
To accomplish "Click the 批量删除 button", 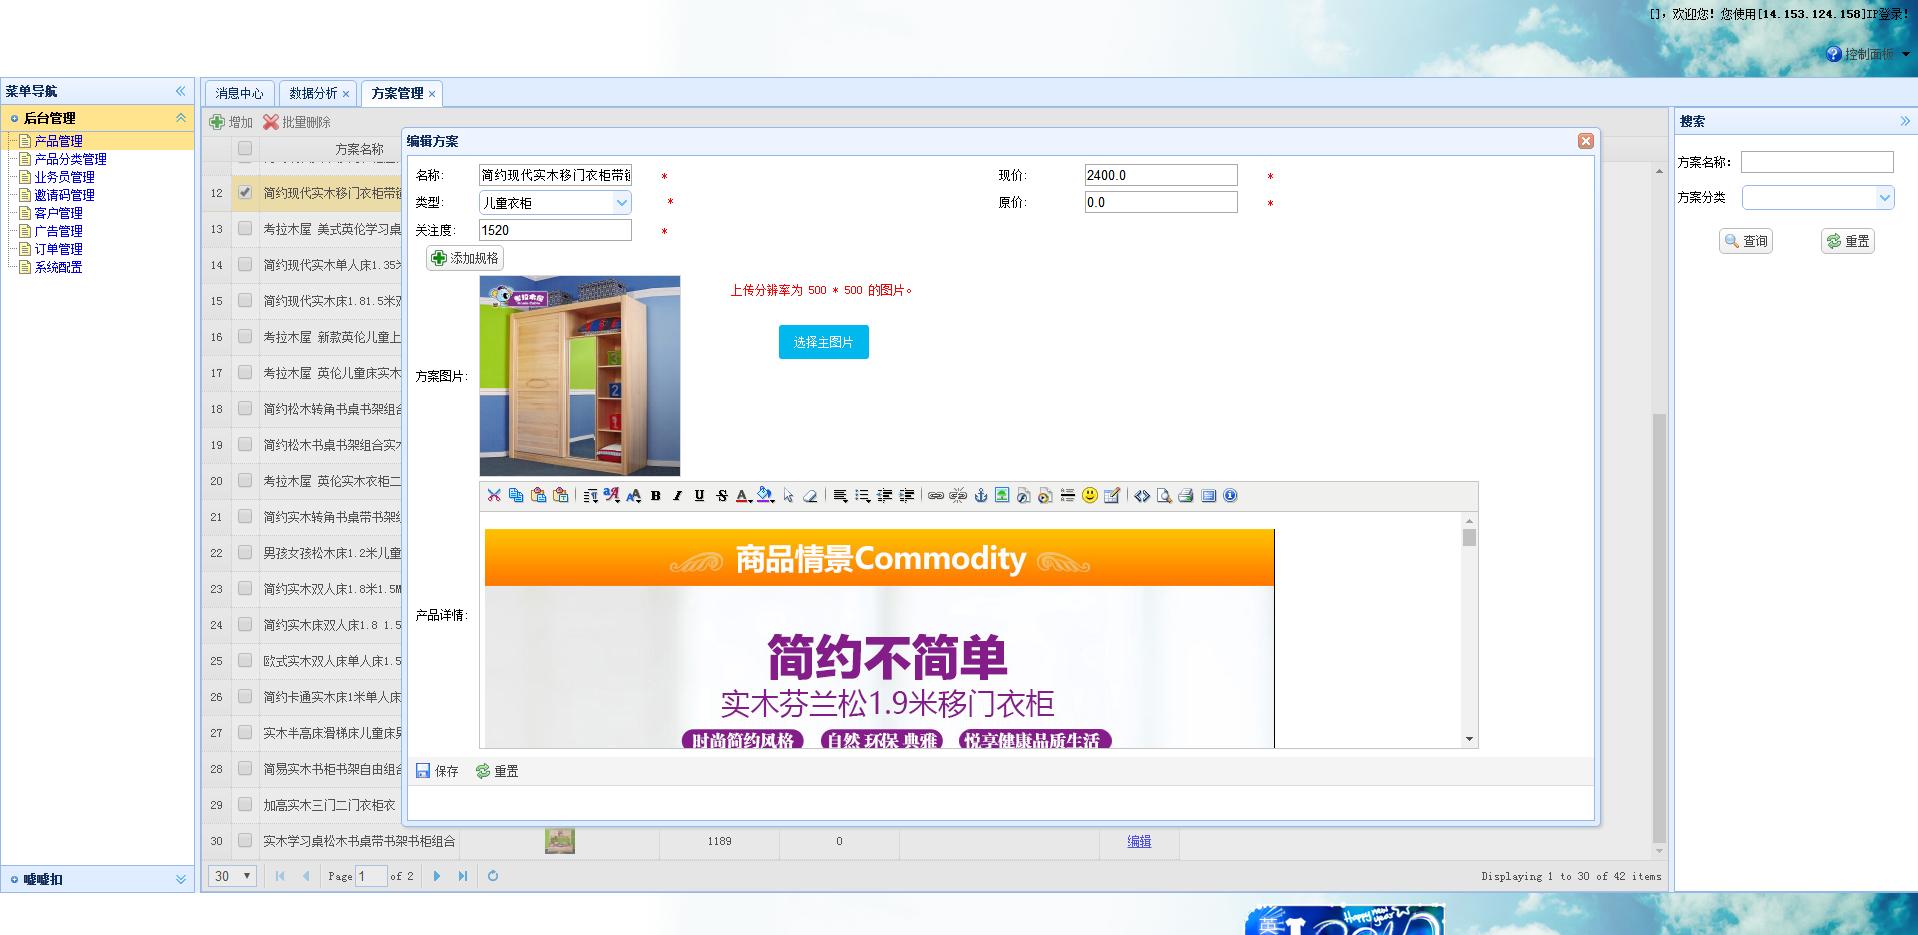I will pos(297,122).
